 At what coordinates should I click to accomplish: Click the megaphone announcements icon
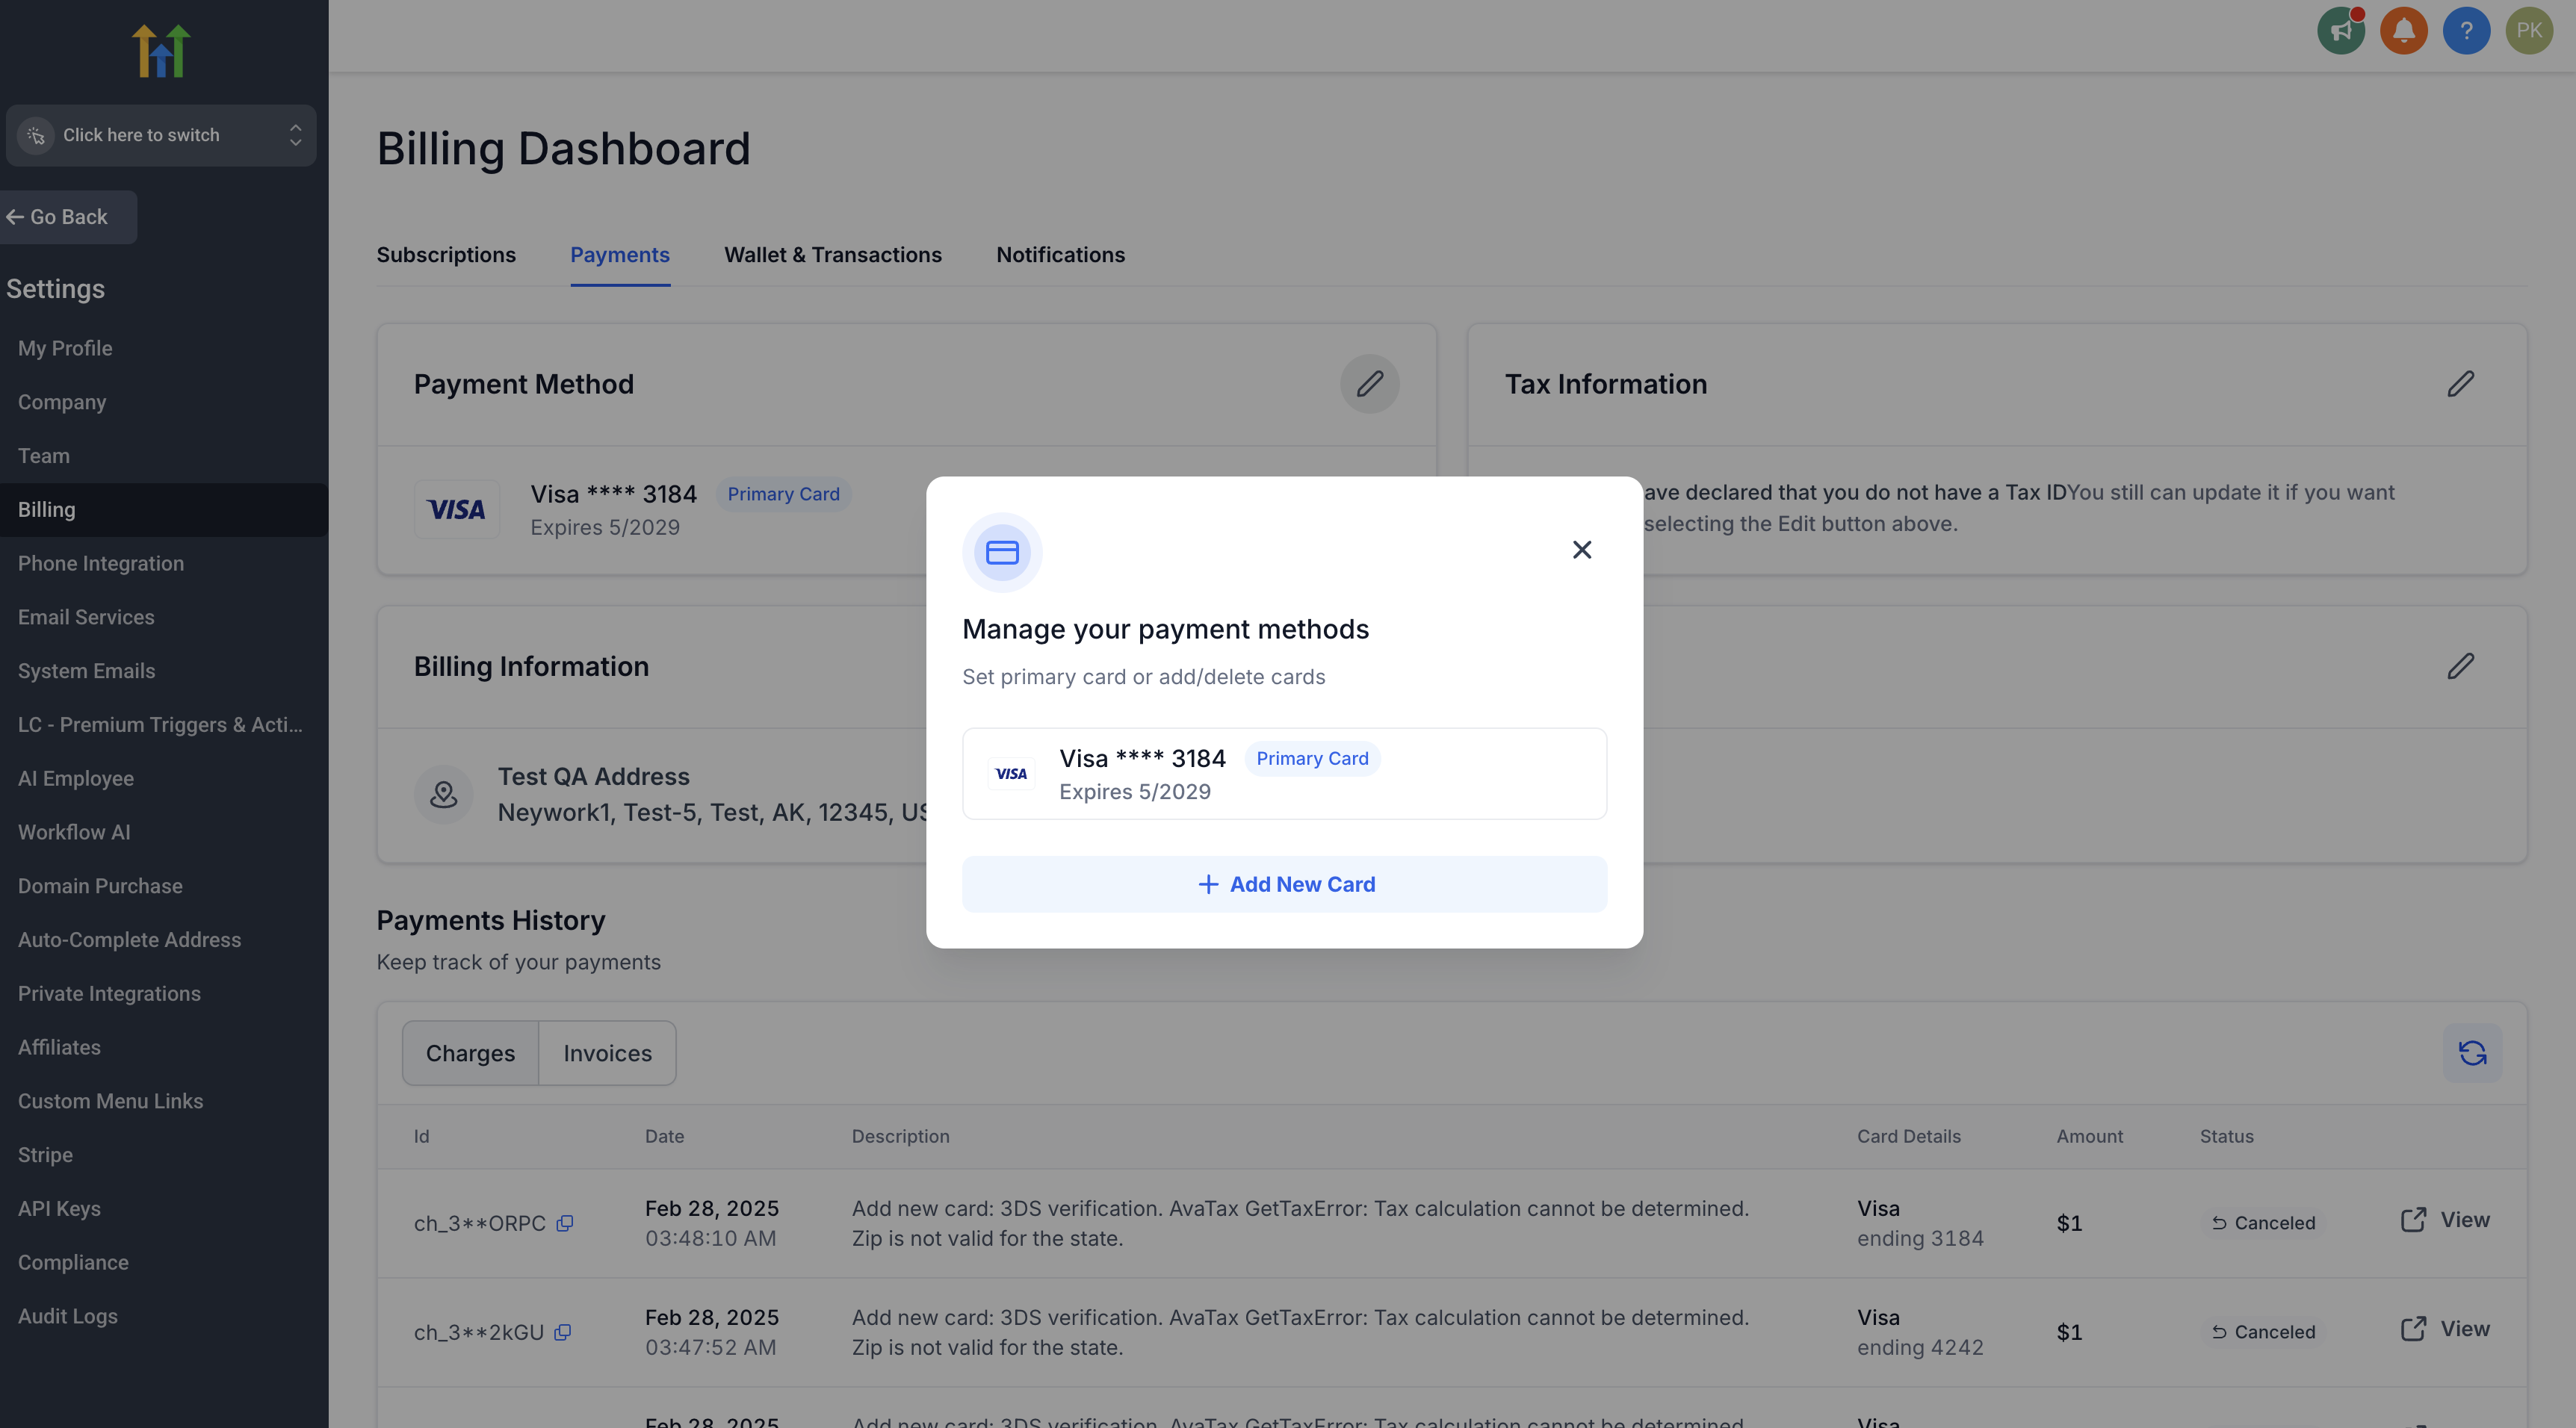pos(2341,31)
